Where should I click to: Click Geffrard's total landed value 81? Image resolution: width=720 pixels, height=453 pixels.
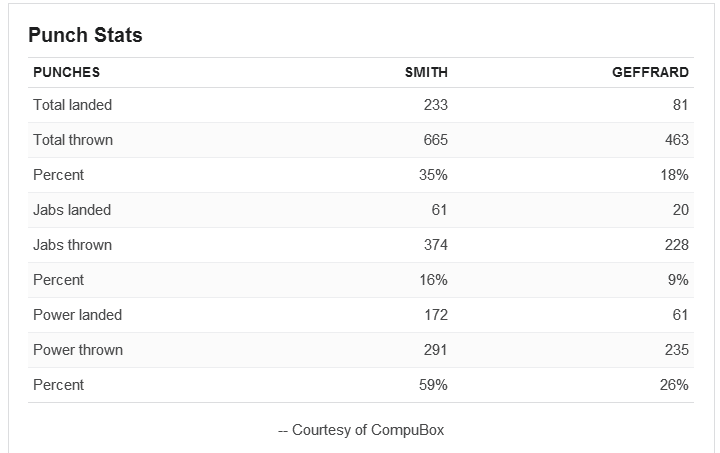681,105
